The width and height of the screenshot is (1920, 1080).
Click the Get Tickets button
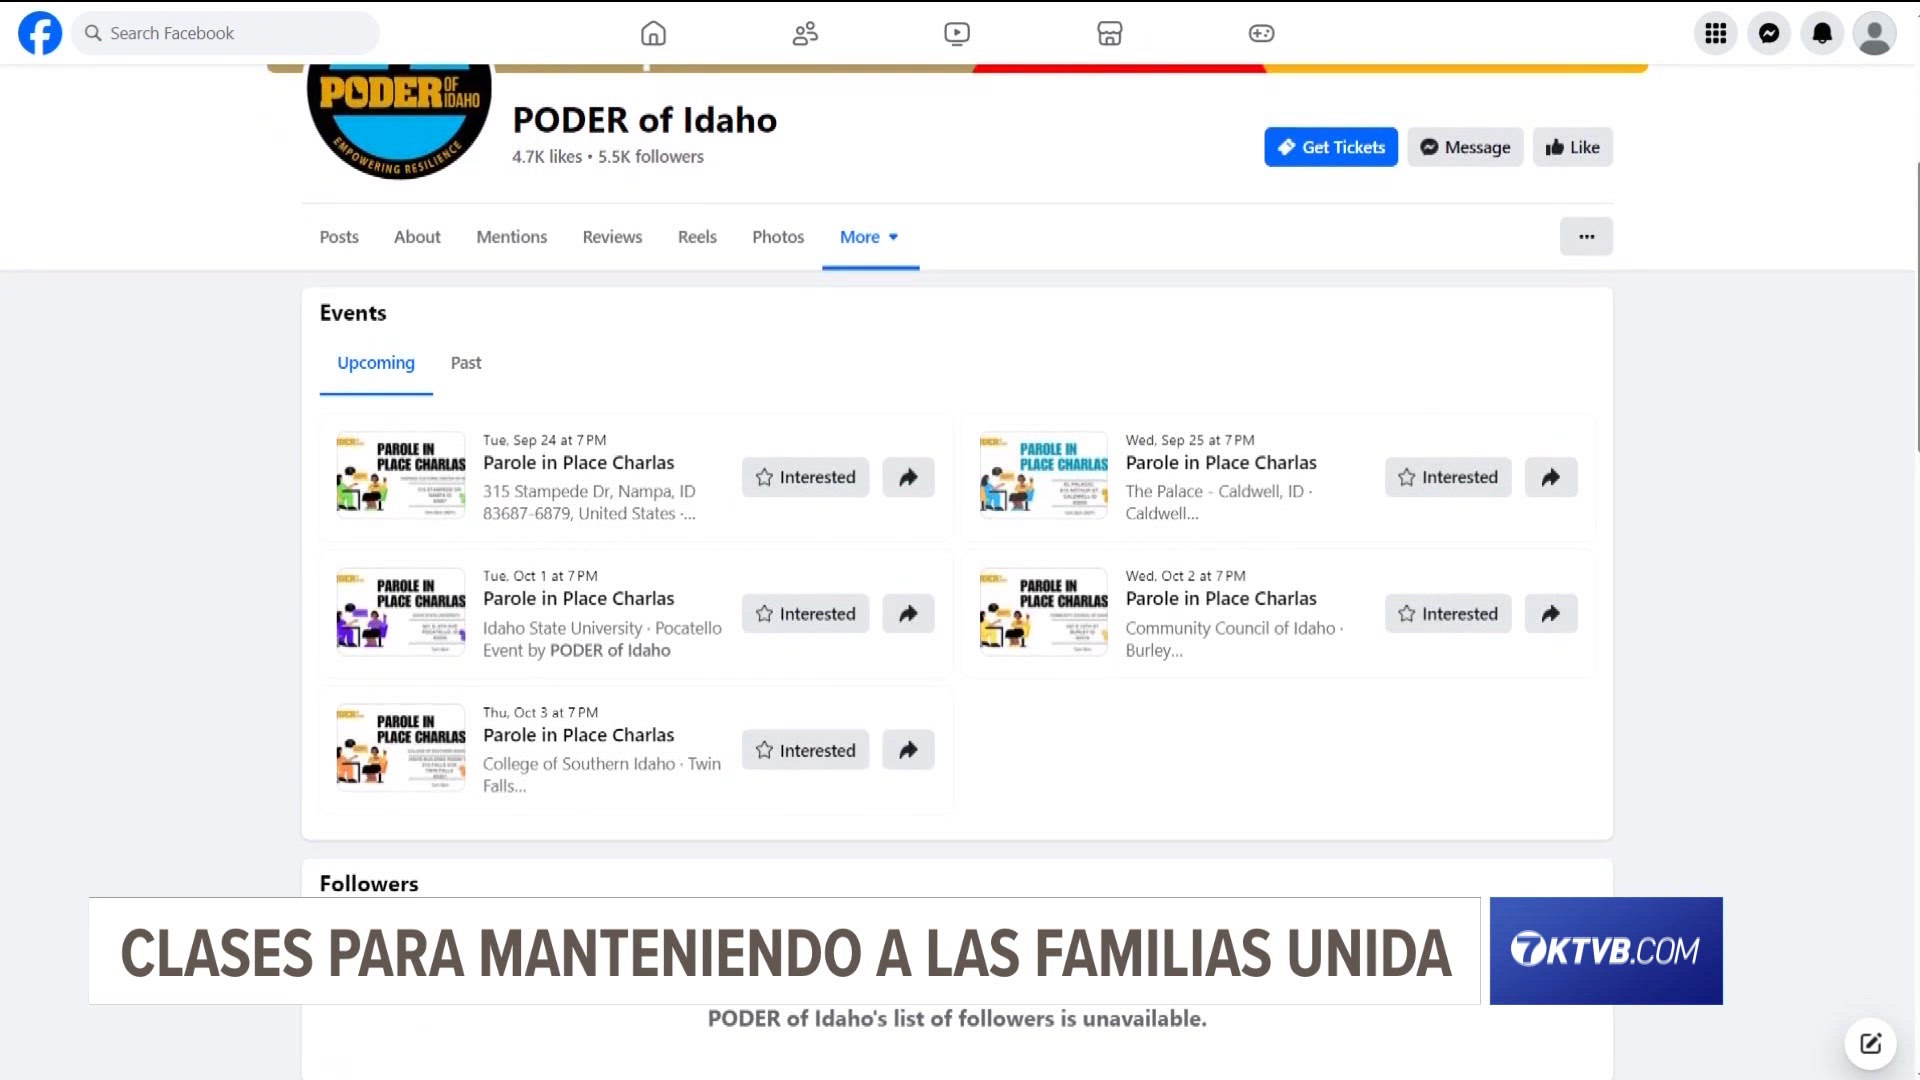point(1331,147)
